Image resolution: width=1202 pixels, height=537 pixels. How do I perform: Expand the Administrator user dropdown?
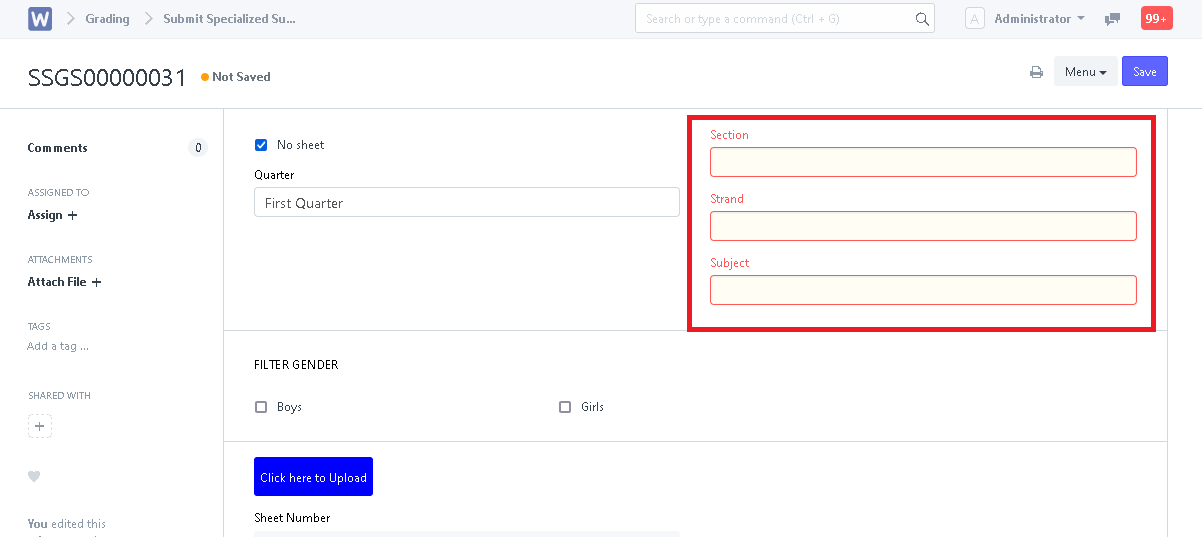coord(1039,19)
